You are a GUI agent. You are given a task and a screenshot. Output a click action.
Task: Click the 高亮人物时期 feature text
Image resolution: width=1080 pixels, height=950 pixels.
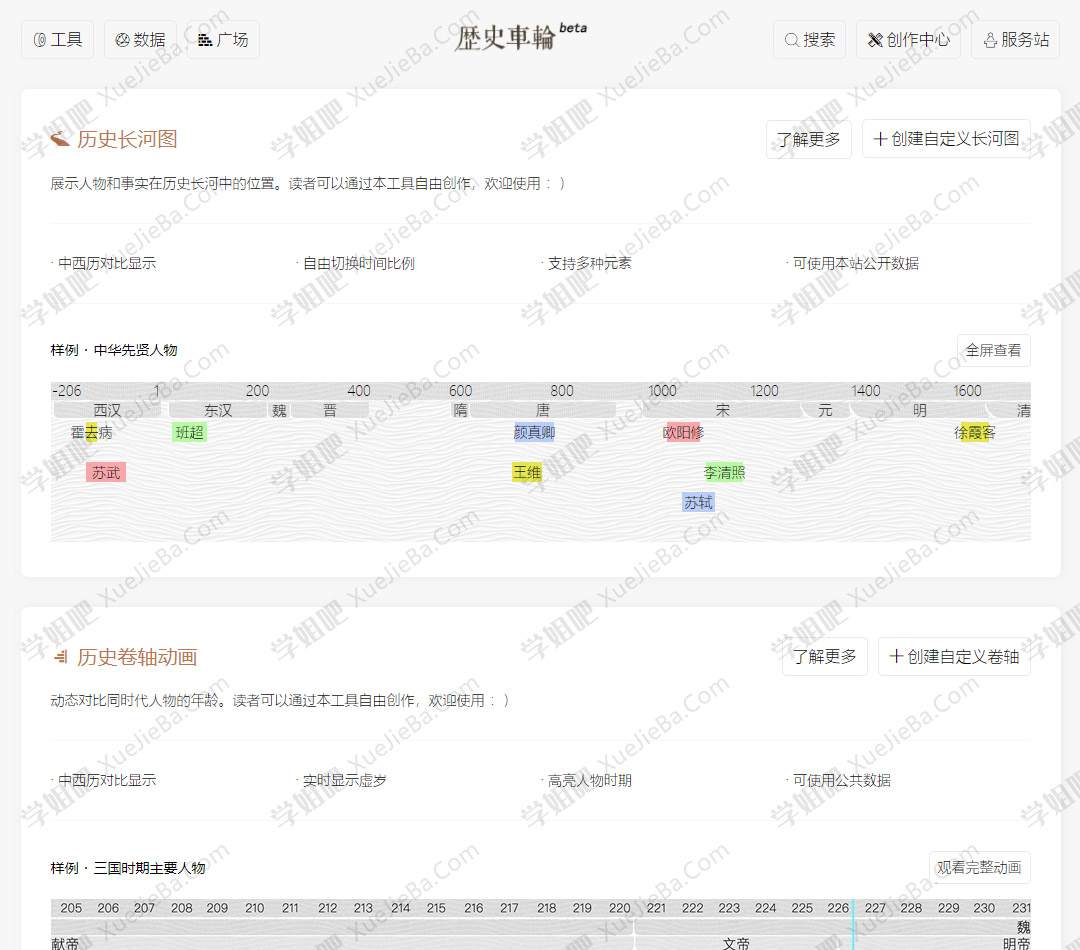click(590, 781)
